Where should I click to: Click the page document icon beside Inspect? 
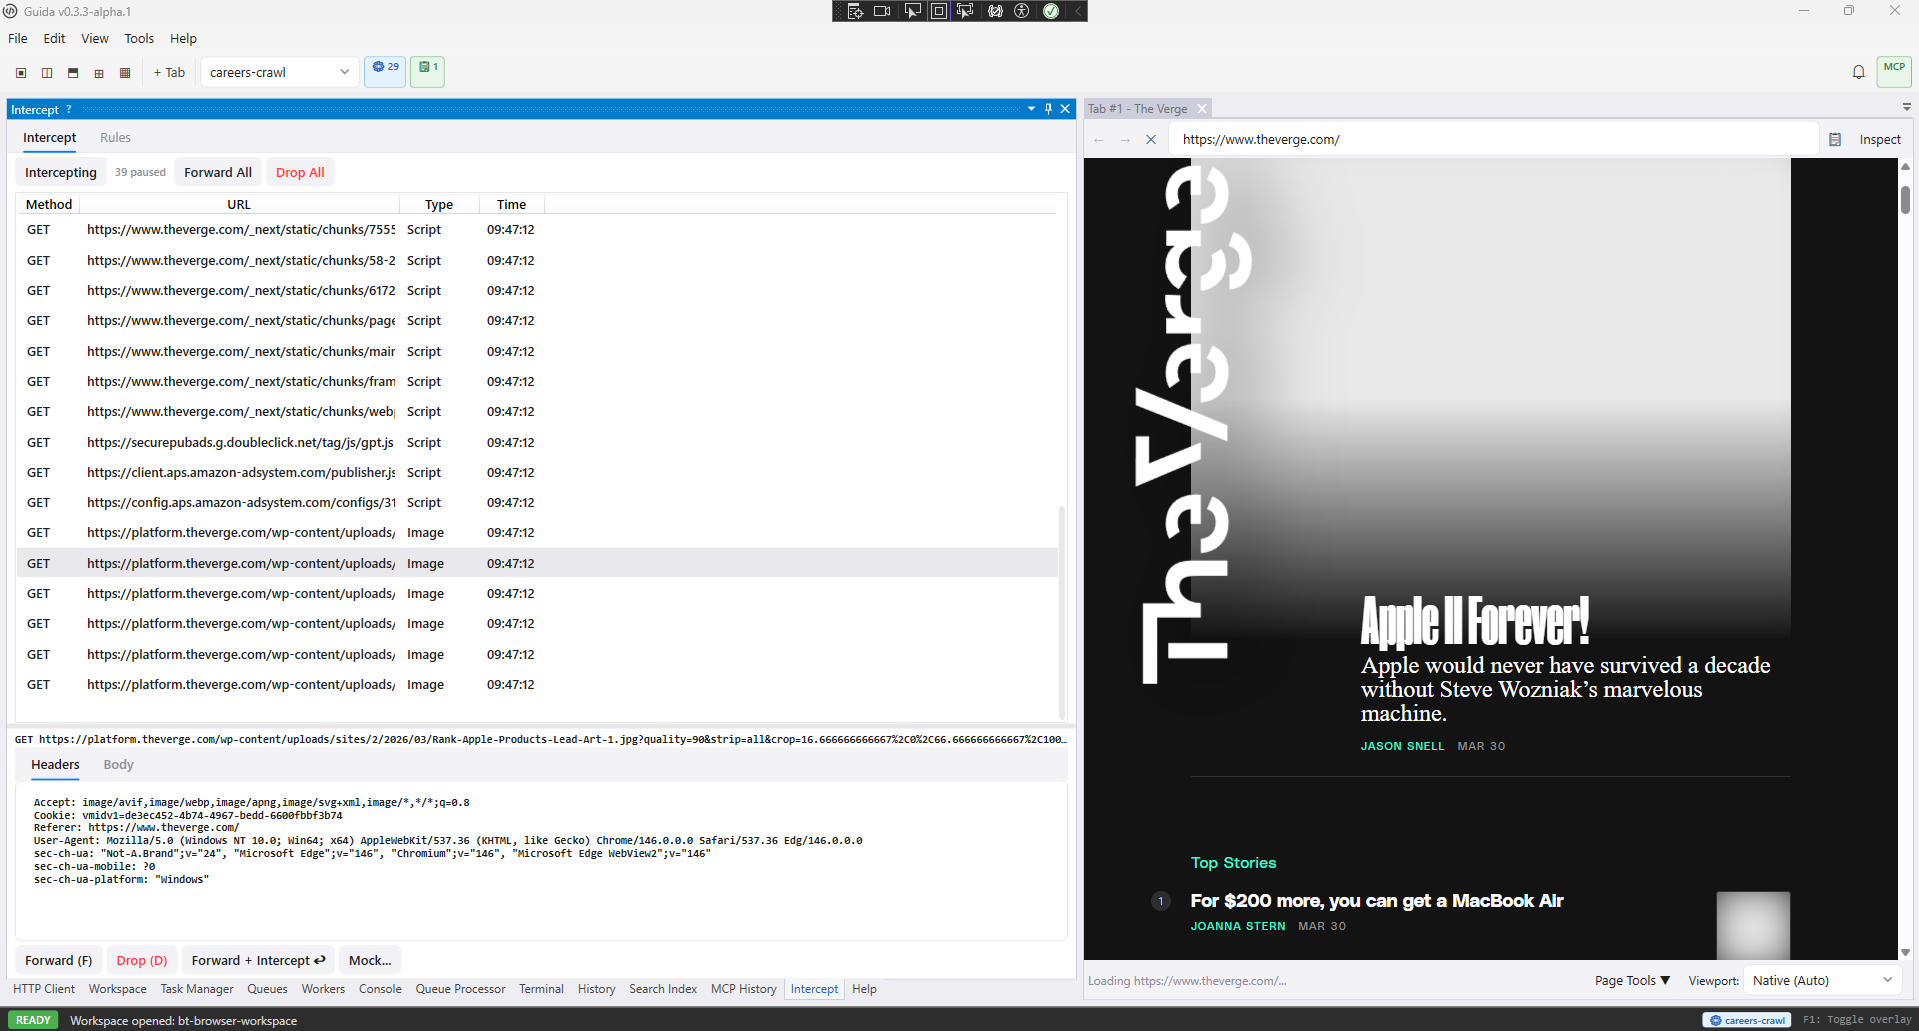tap(1835, 140)
